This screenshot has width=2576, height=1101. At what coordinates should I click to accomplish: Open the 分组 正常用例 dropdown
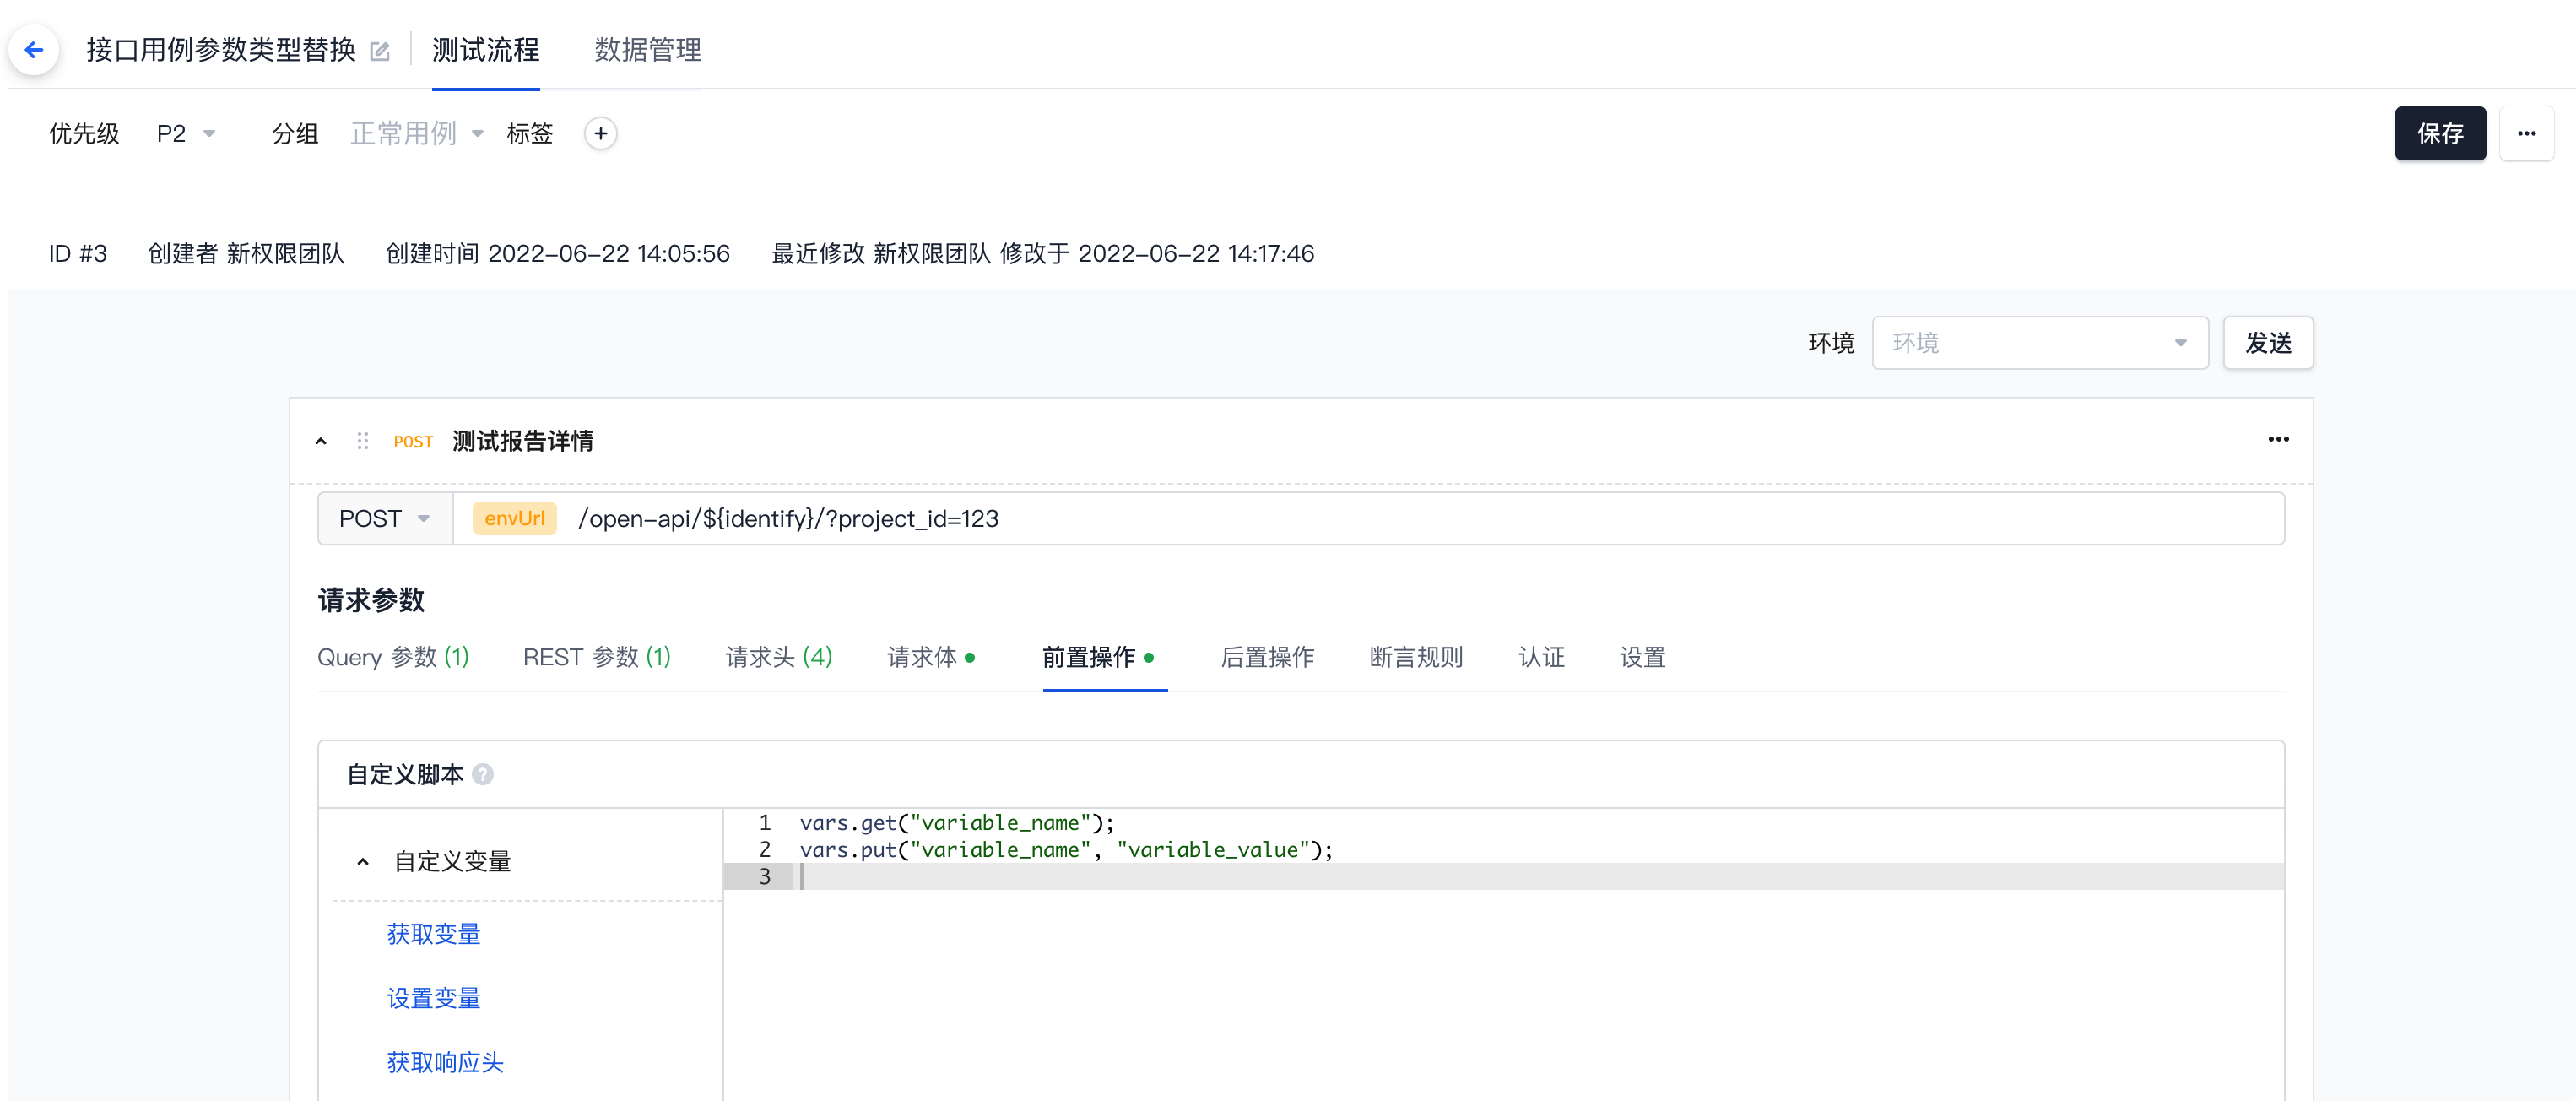(x=417, y=133)
